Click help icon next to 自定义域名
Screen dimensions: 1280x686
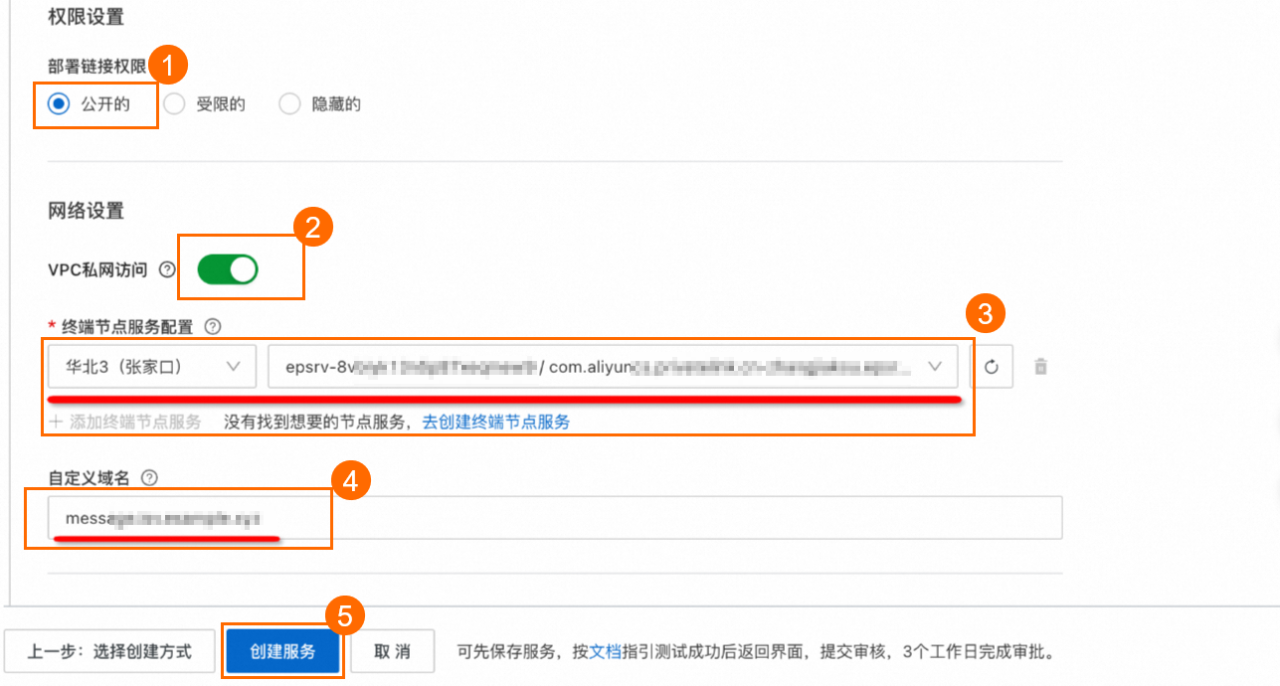150,478
